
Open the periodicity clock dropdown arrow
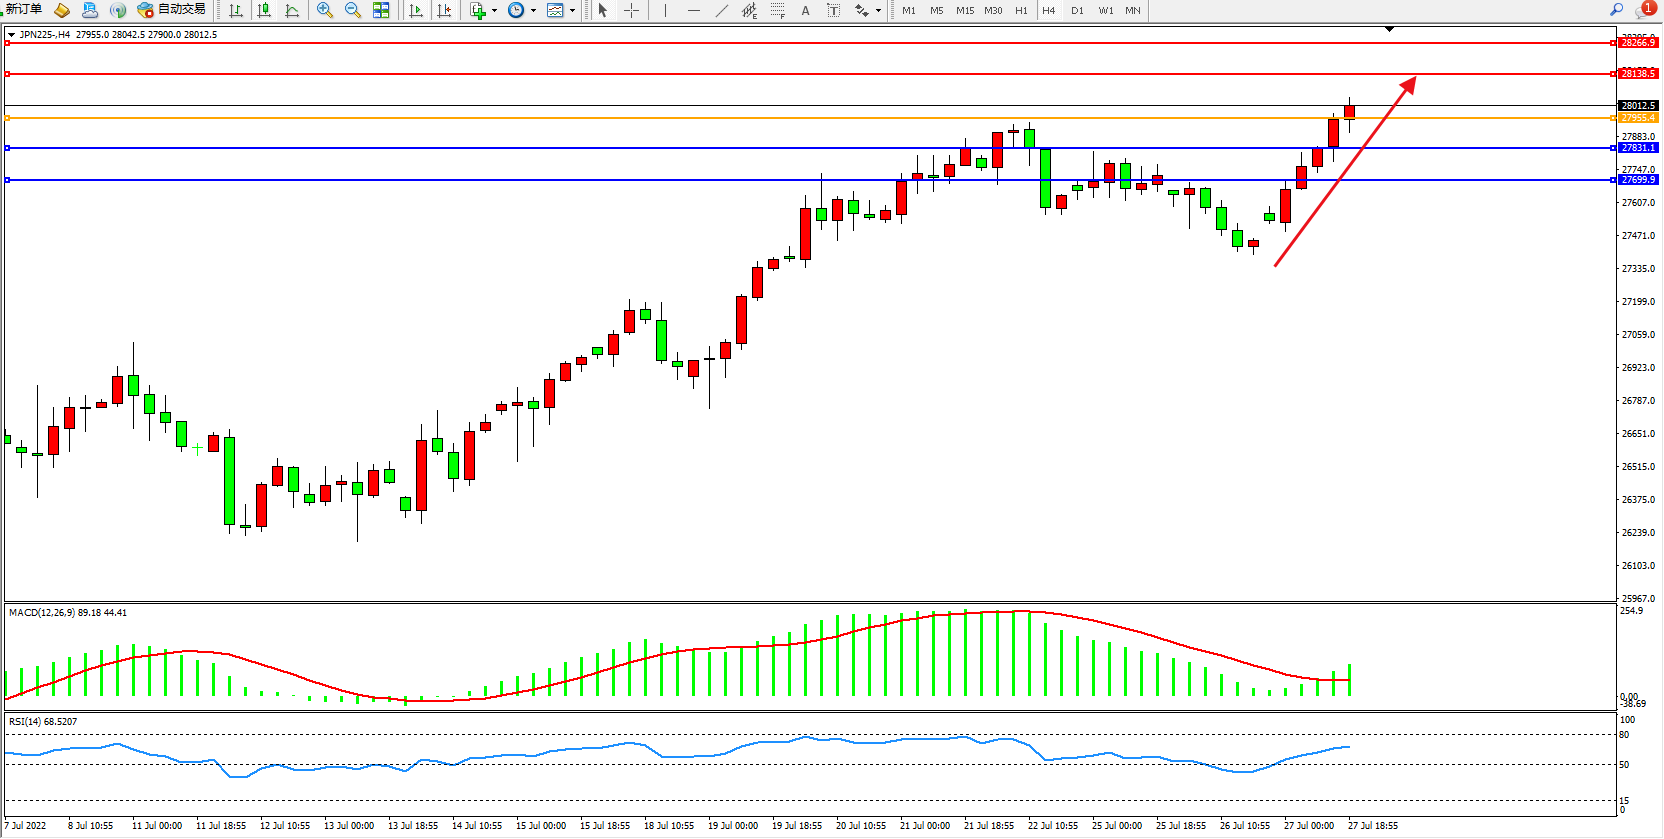point(533,11)
